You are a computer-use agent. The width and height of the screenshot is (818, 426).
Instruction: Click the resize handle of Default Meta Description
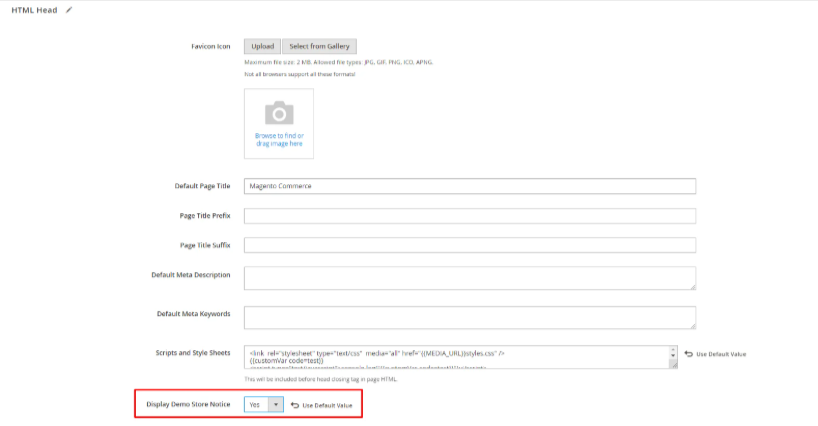tap(691, 286)
